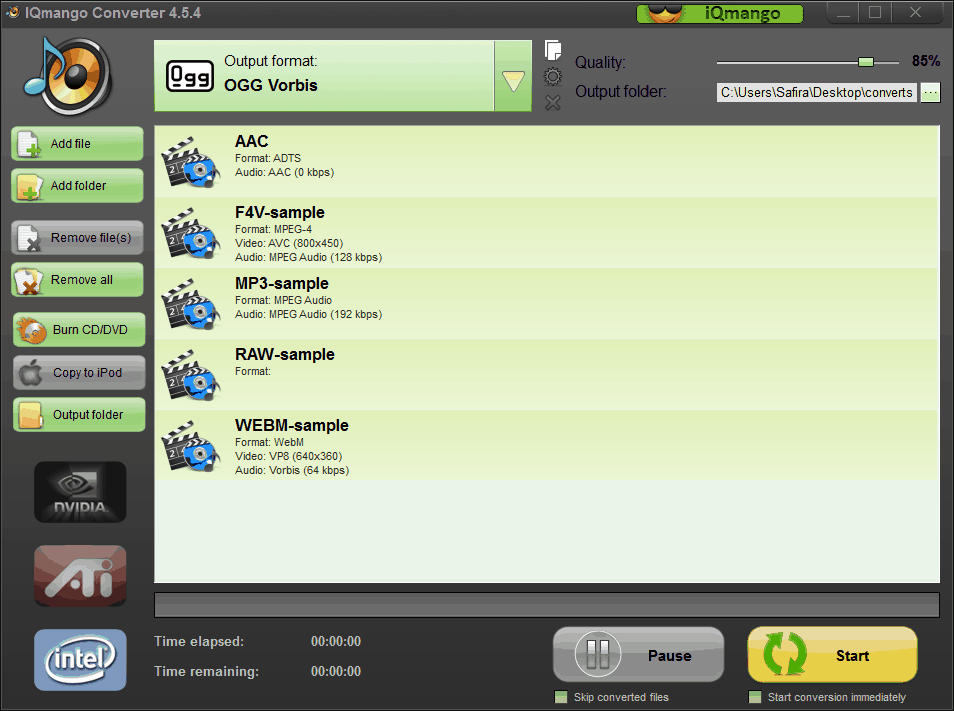Click the X icon below the gear
Viewport: 954px width, 711px height.
[552, 103]
